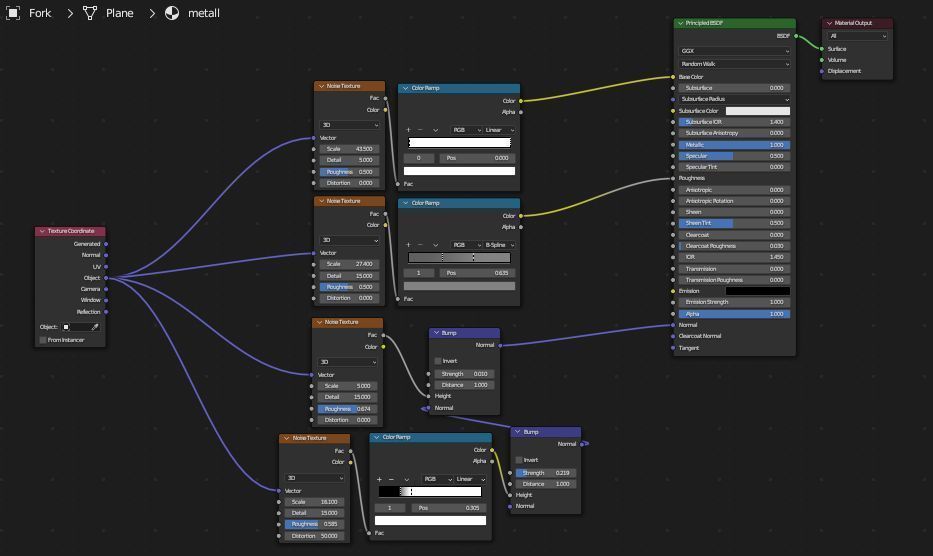933x556 pixels.
Task: Click the Subsurface IOR 1.400 field
Action: (x=735, y=122)
